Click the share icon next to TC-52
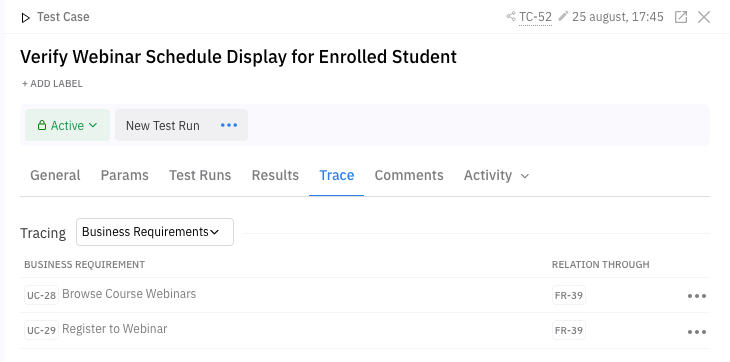 511,17
